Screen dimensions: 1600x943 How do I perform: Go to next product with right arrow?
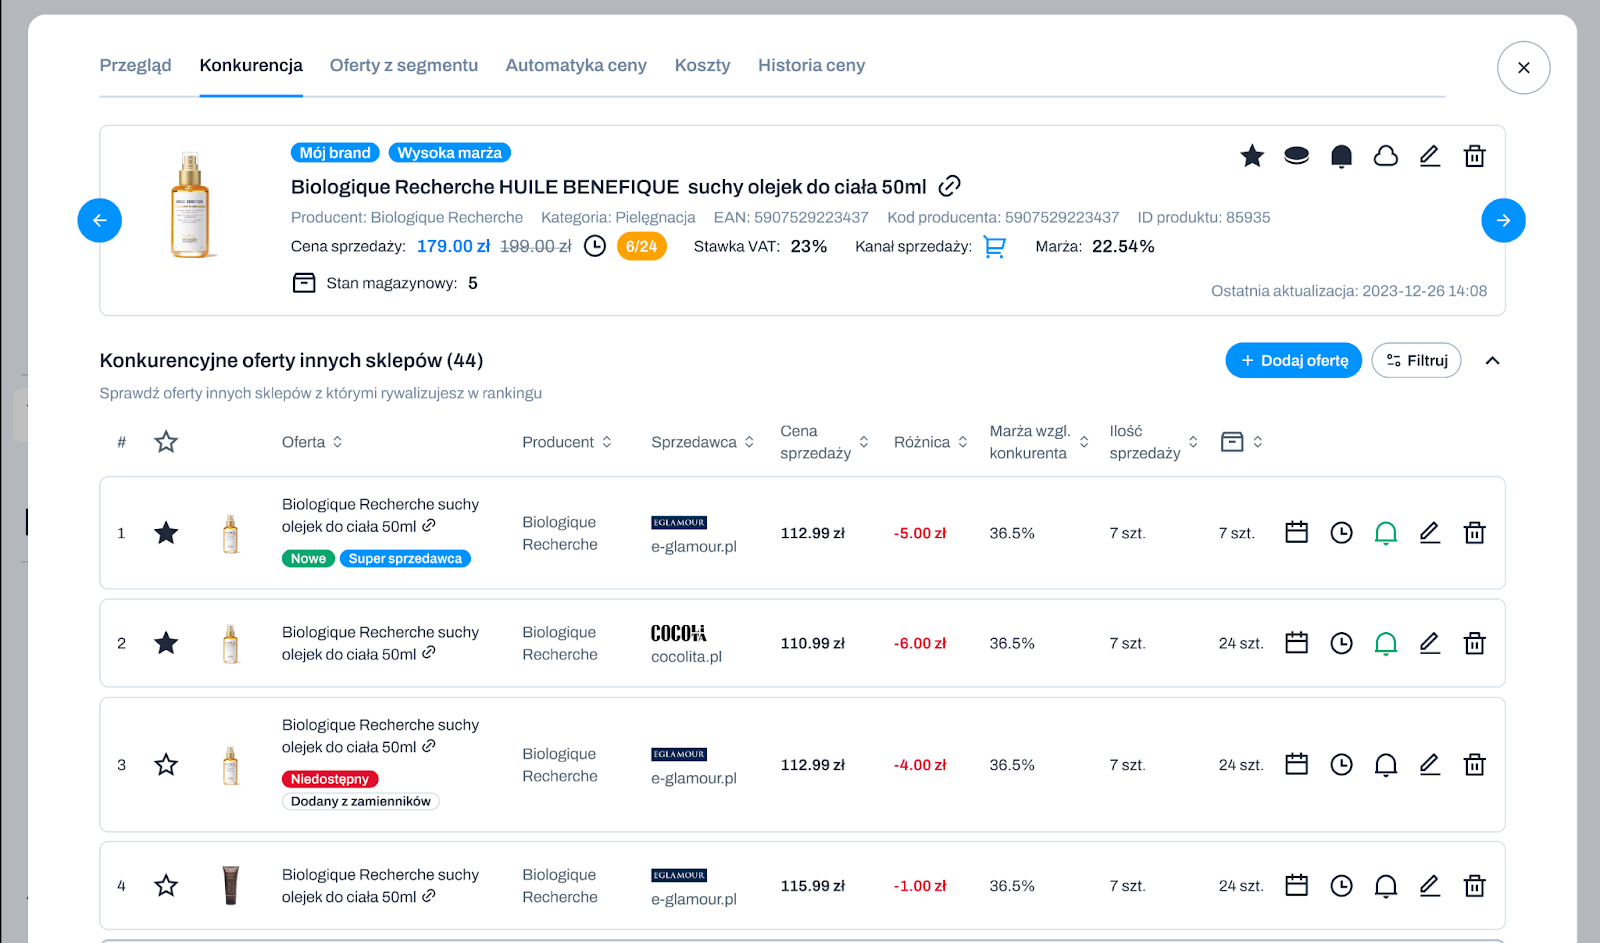point(1503,220)
